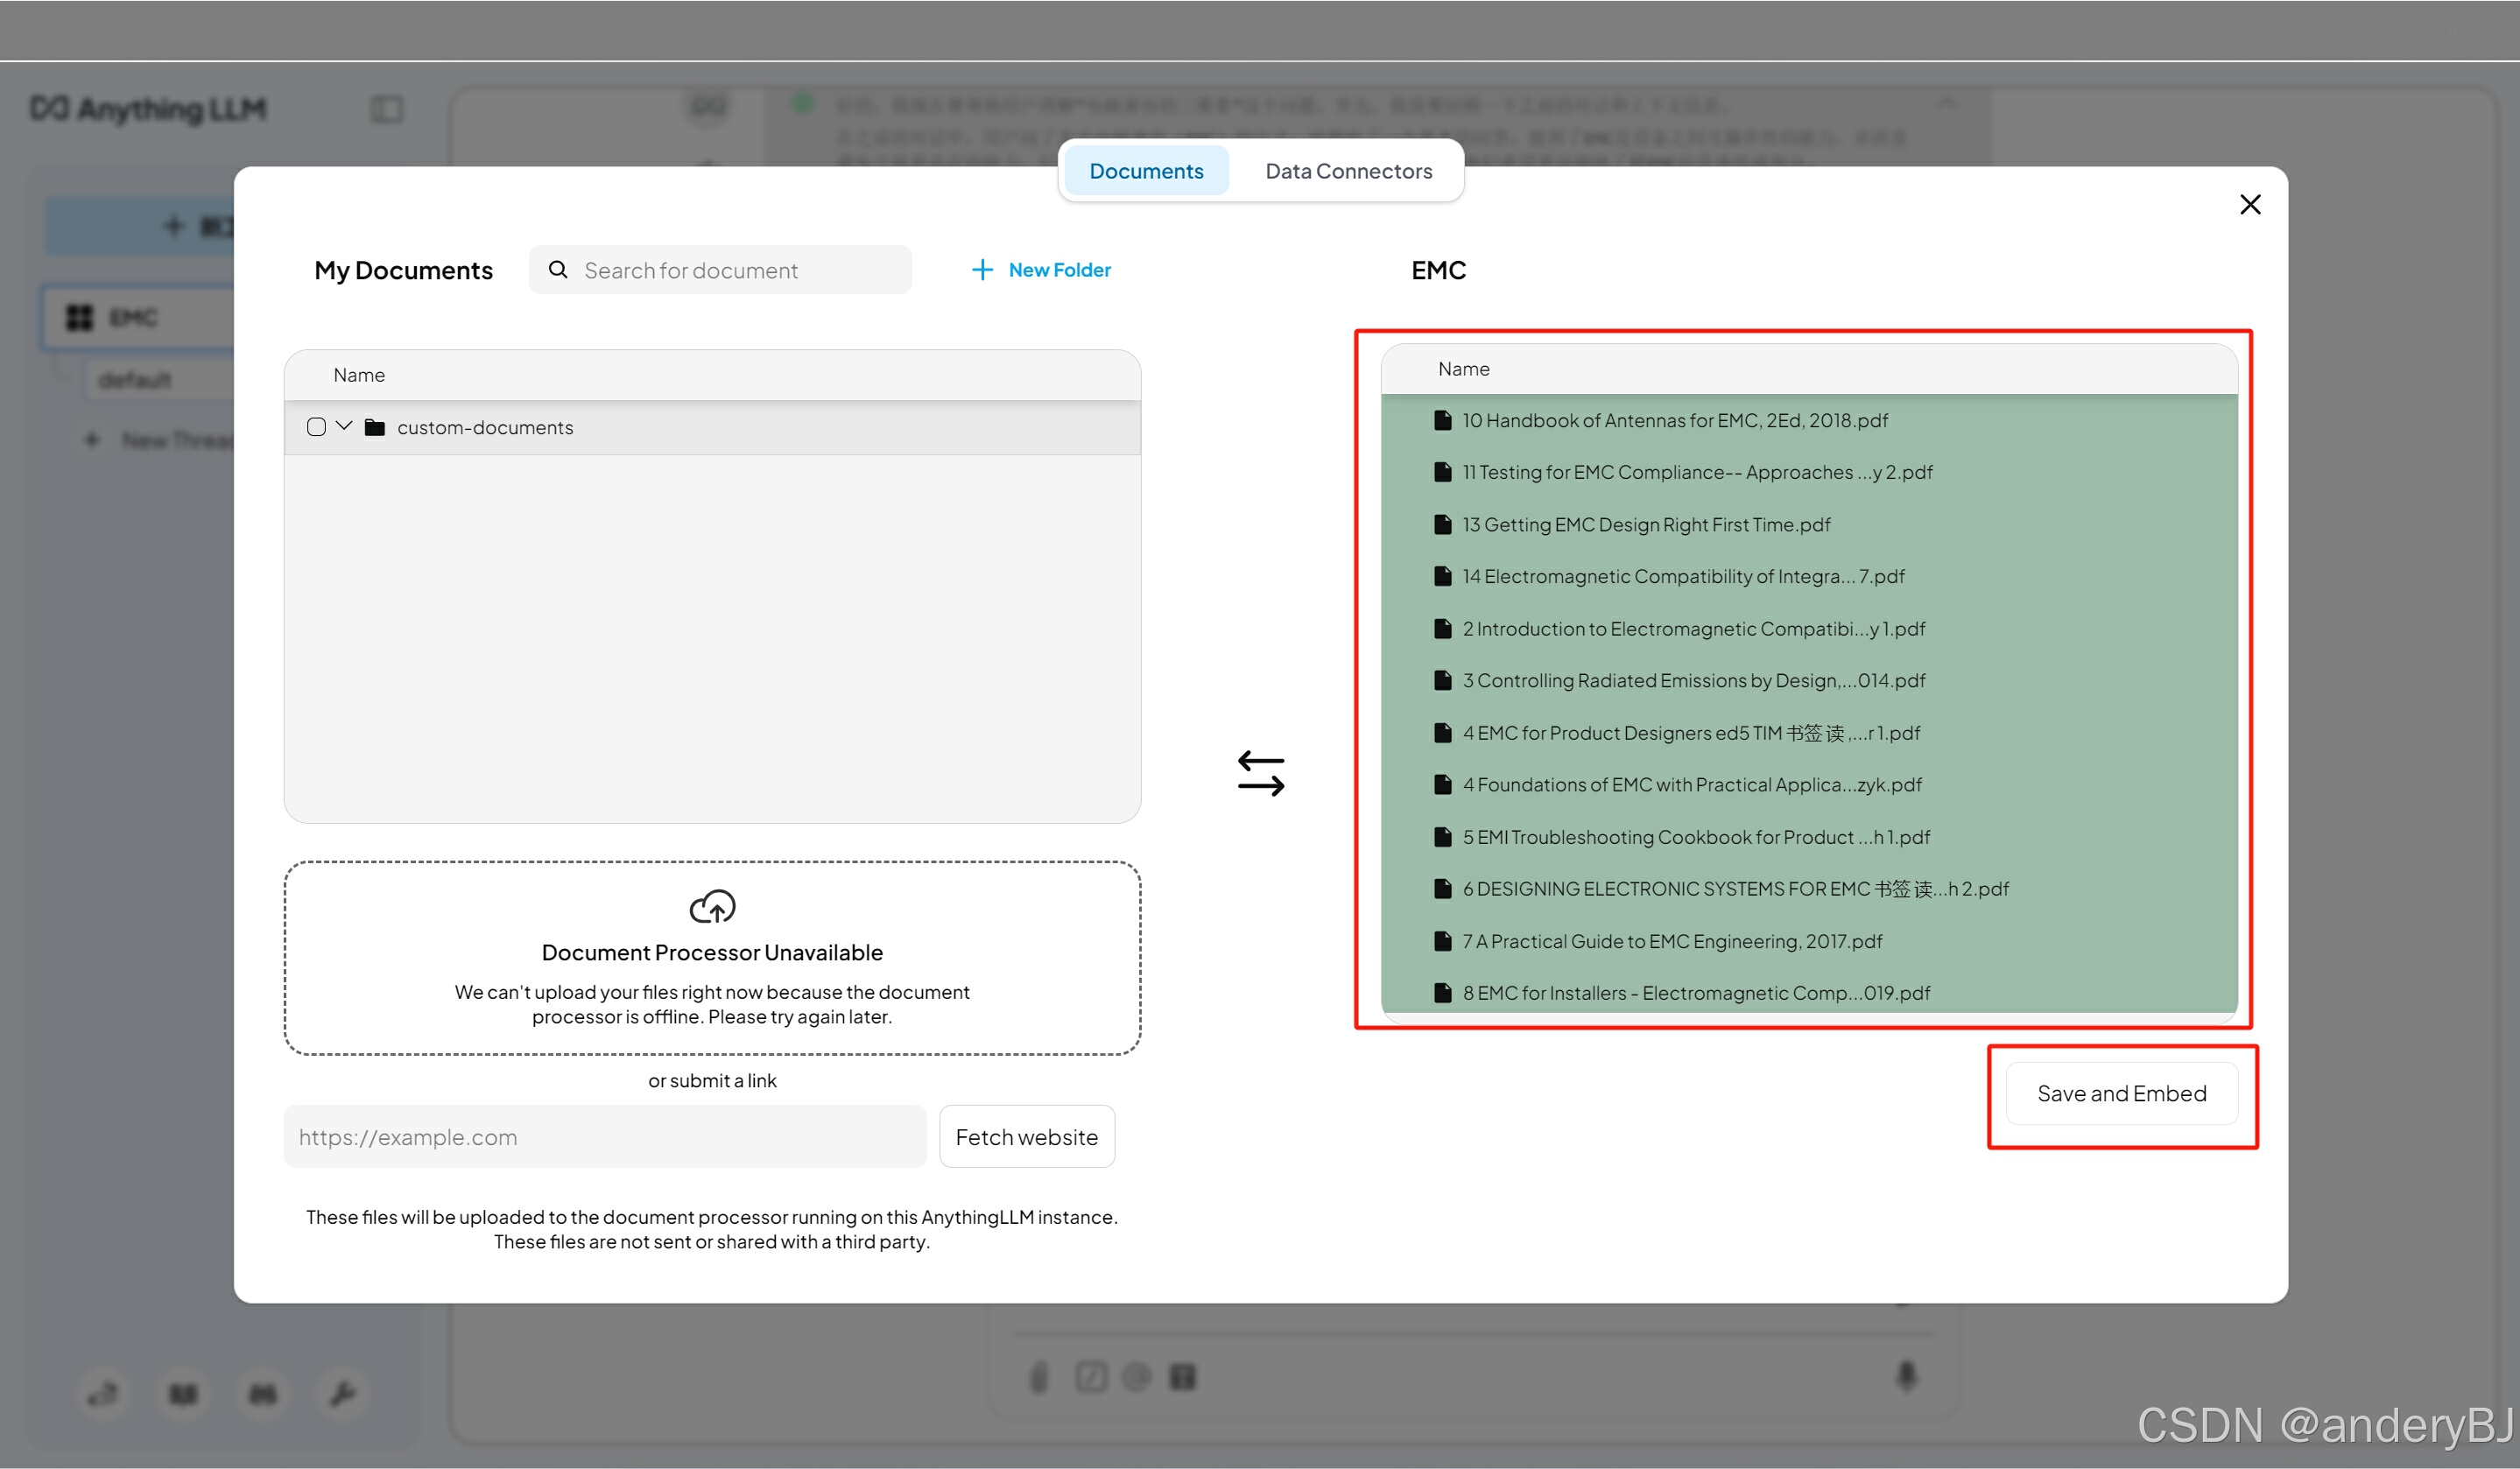Click the https://example.com link input
The image size is (2520, 1469).
pos(604,1137)
